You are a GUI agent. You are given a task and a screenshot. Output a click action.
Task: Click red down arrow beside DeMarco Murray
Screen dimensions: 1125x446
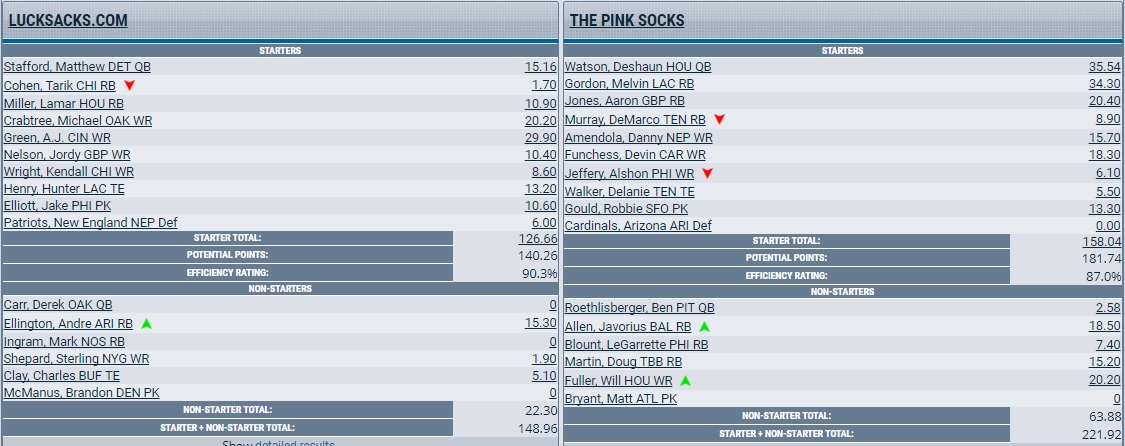coord(719,120)
